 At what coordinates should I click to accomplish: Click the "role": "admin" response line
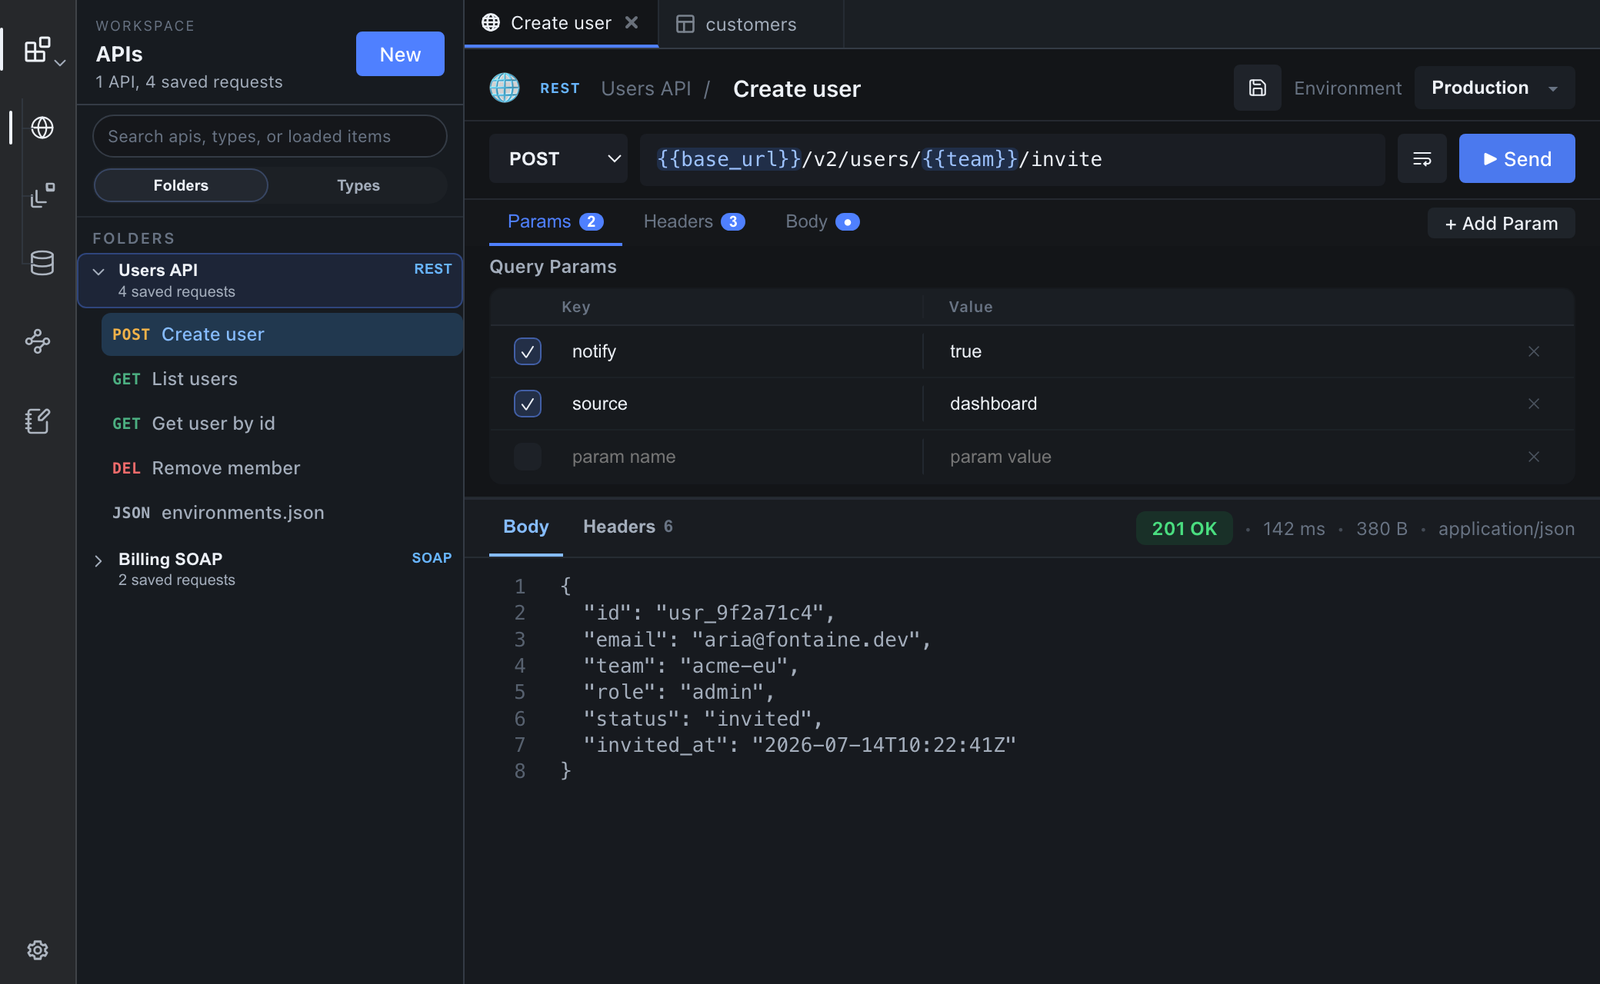click(679, 692)
